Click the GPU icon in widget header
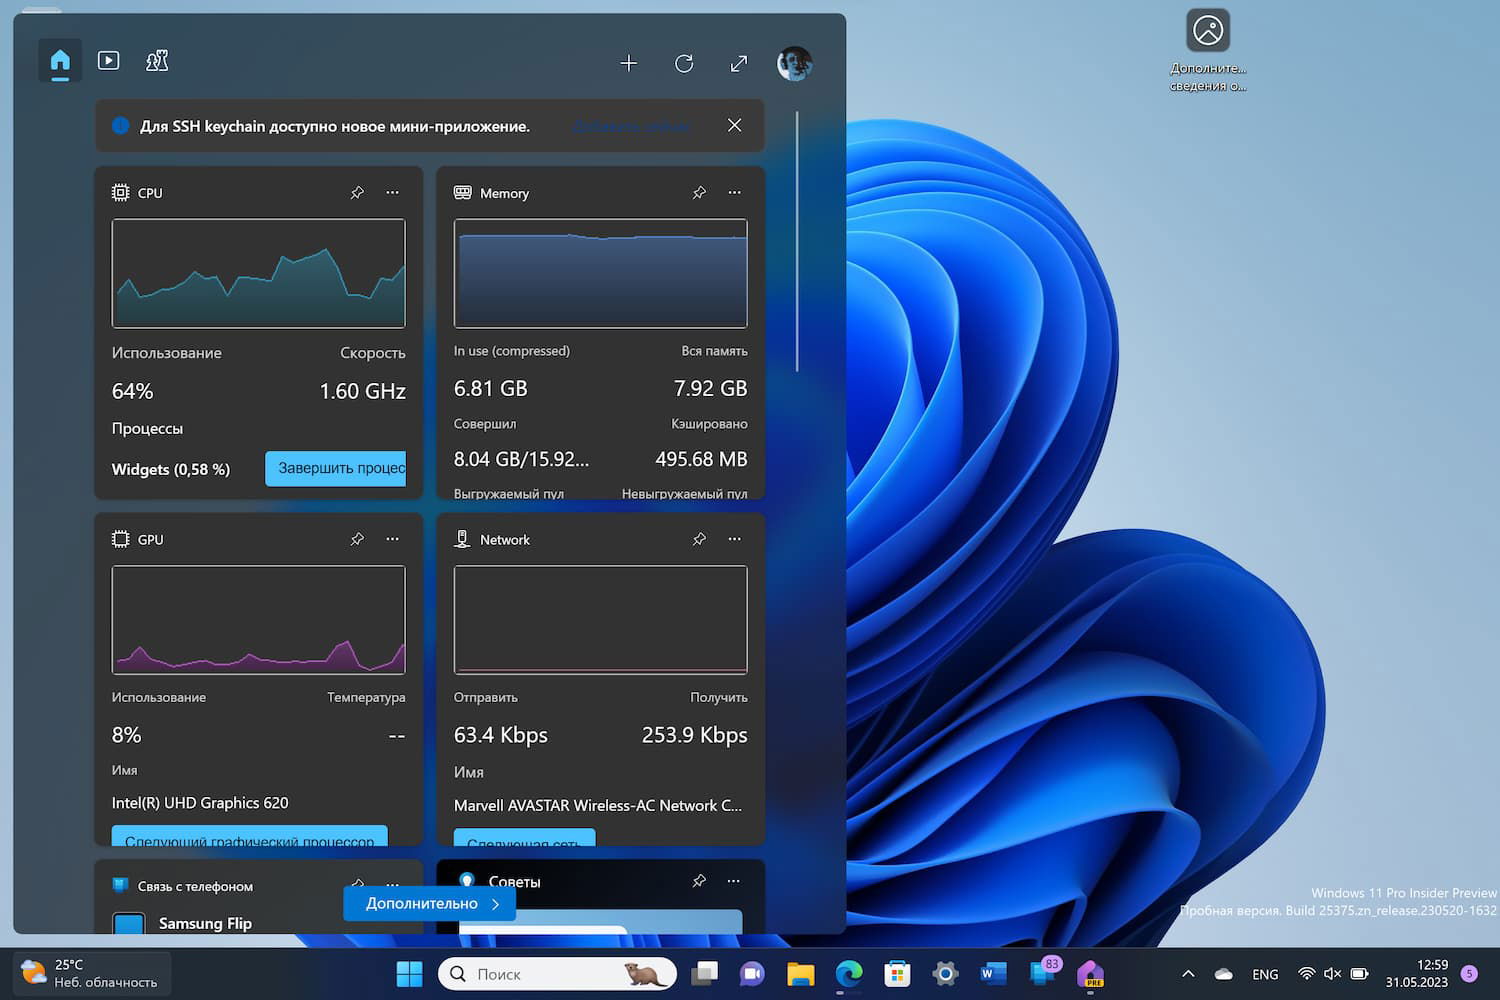 tap(121, 539)
